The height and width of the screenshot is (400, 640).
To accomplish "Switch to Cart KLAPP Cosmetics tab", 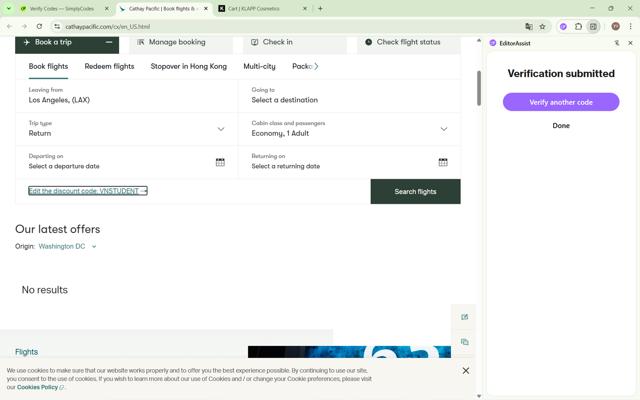I will click(x=254, y=9).
